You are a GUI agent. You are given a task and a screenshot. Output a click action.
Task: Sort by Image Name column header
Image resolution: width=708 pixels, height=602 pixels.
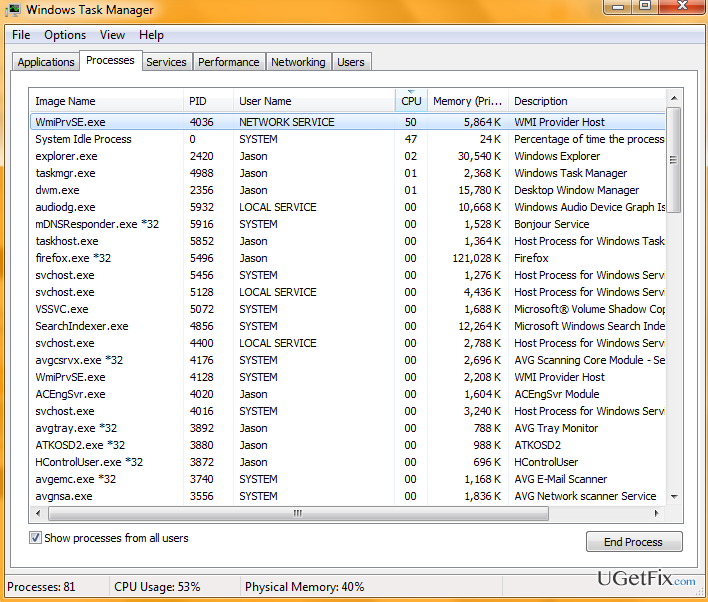(x=107, y=101)
